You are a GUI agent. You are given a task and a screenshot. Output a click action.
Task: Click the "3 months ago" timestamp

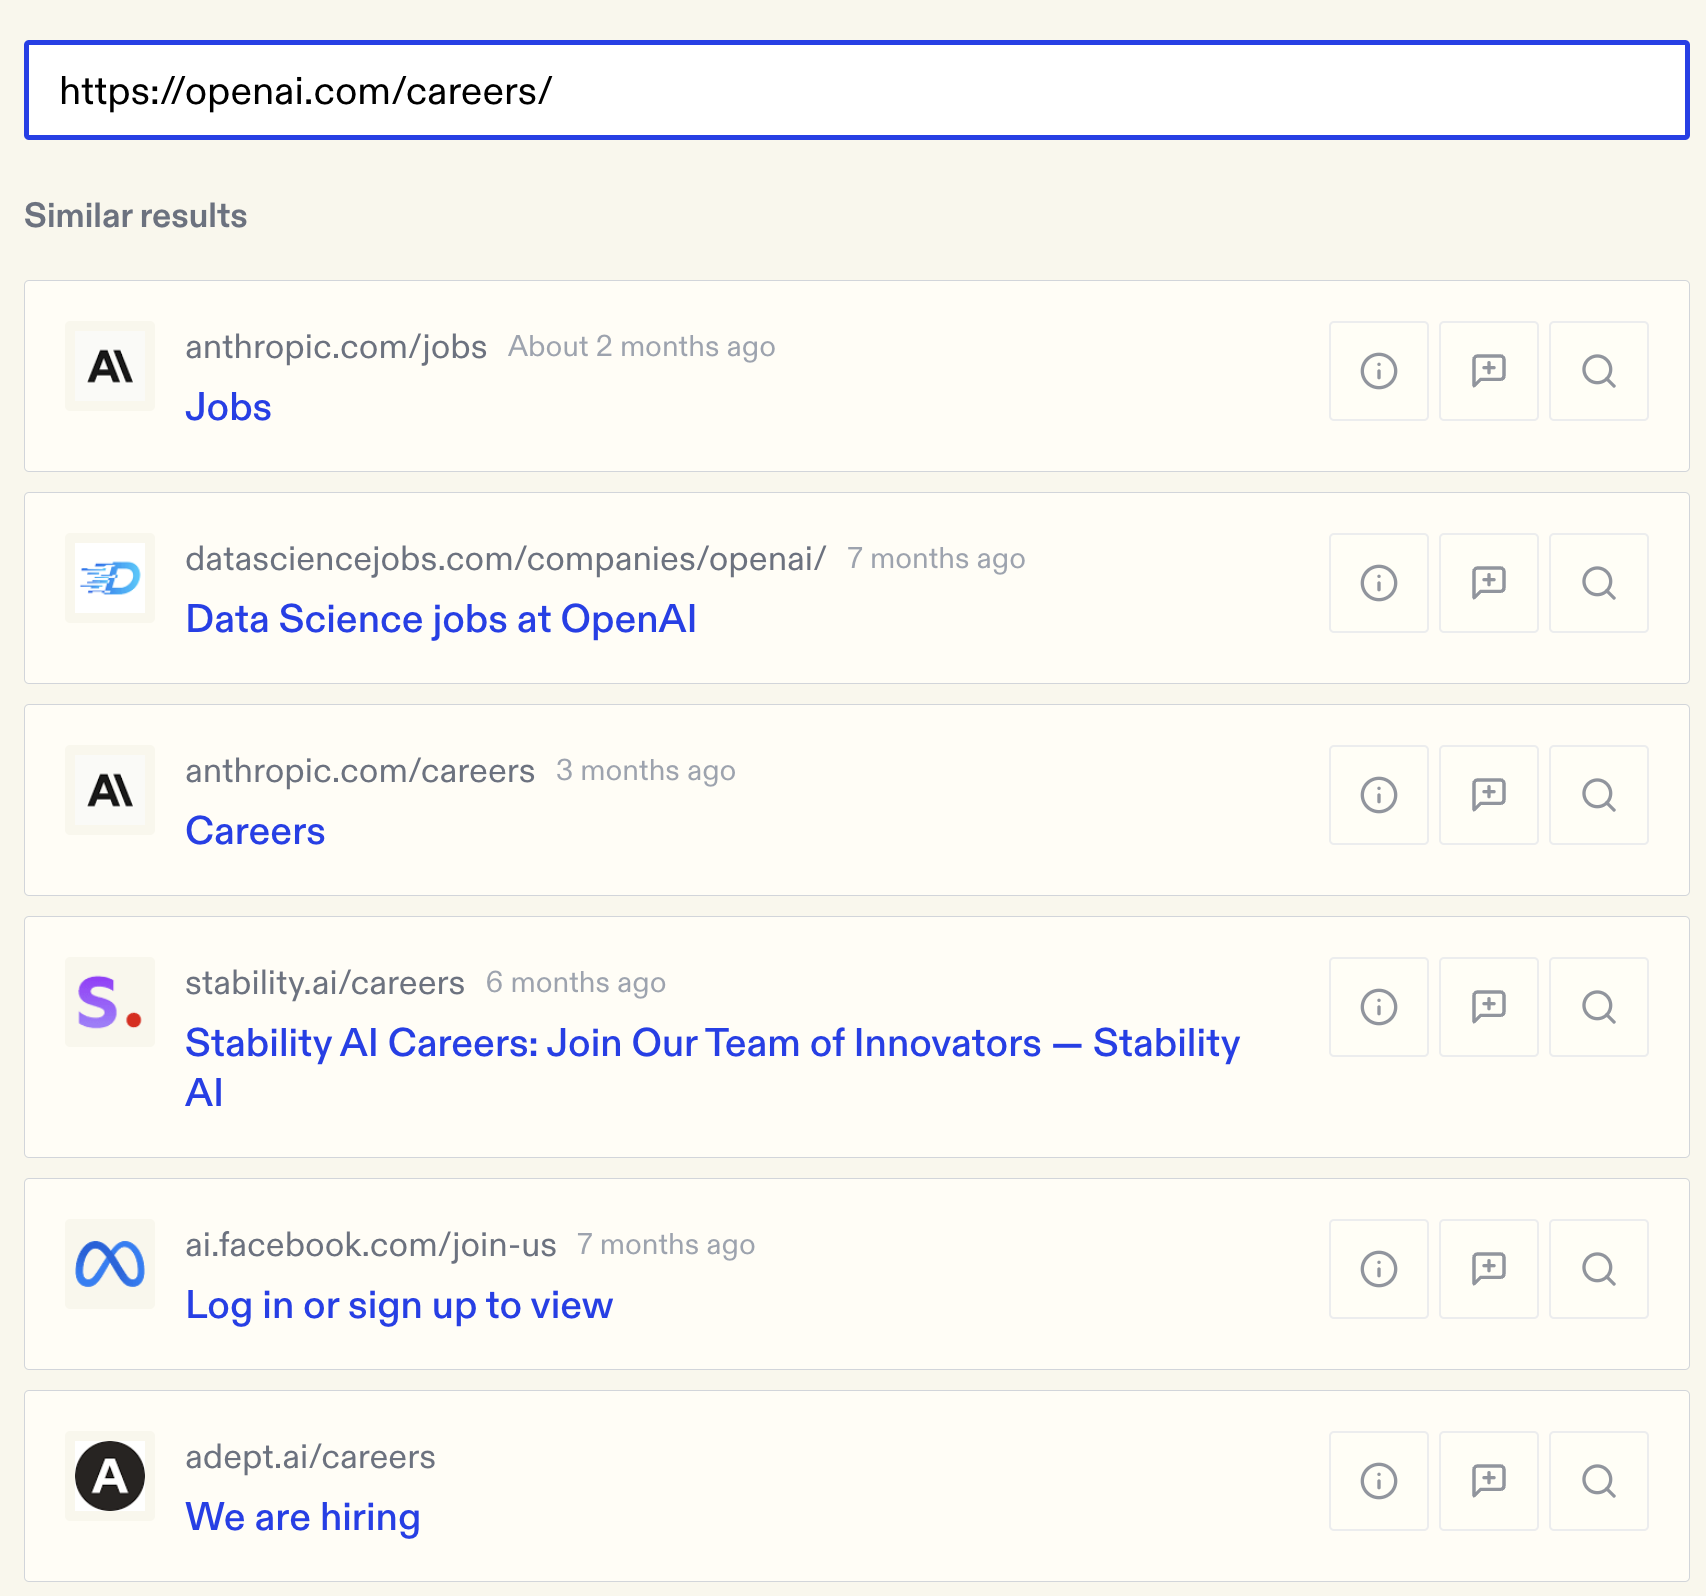(646, 771)
